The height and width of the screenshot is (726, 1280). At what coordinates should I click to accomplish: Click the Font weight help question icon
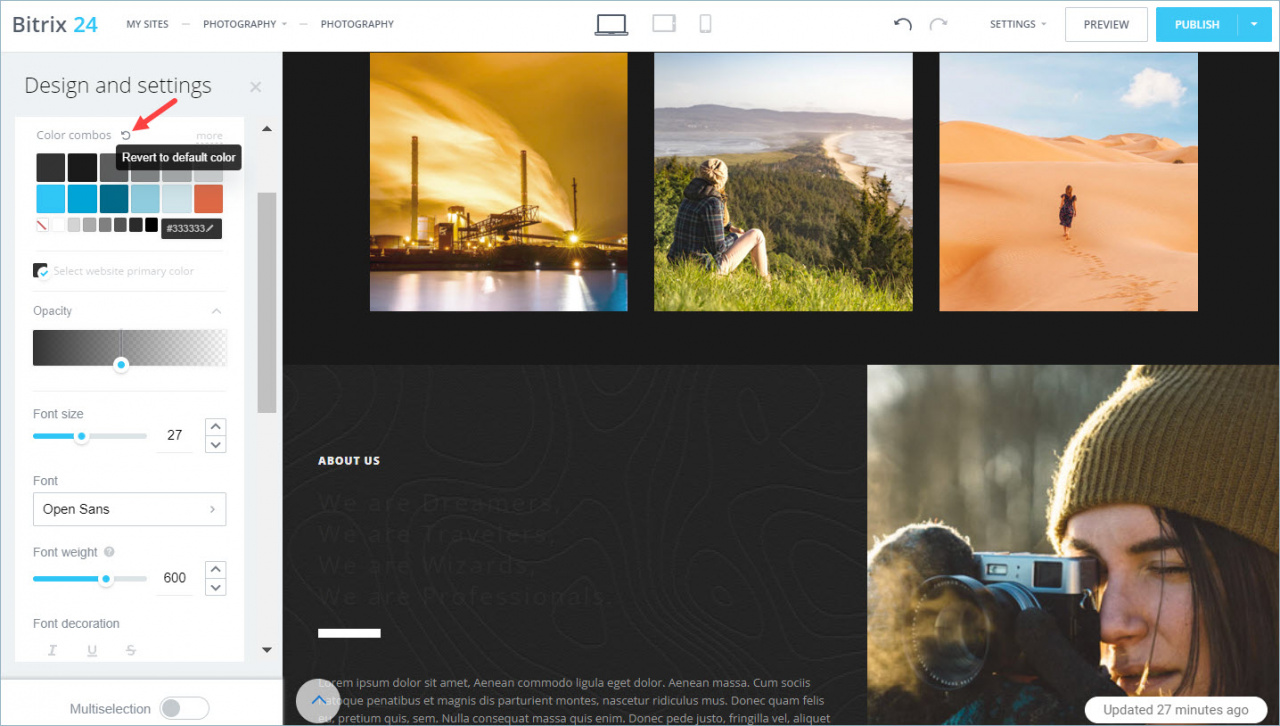pyautogui.click(x=109, y=552)
